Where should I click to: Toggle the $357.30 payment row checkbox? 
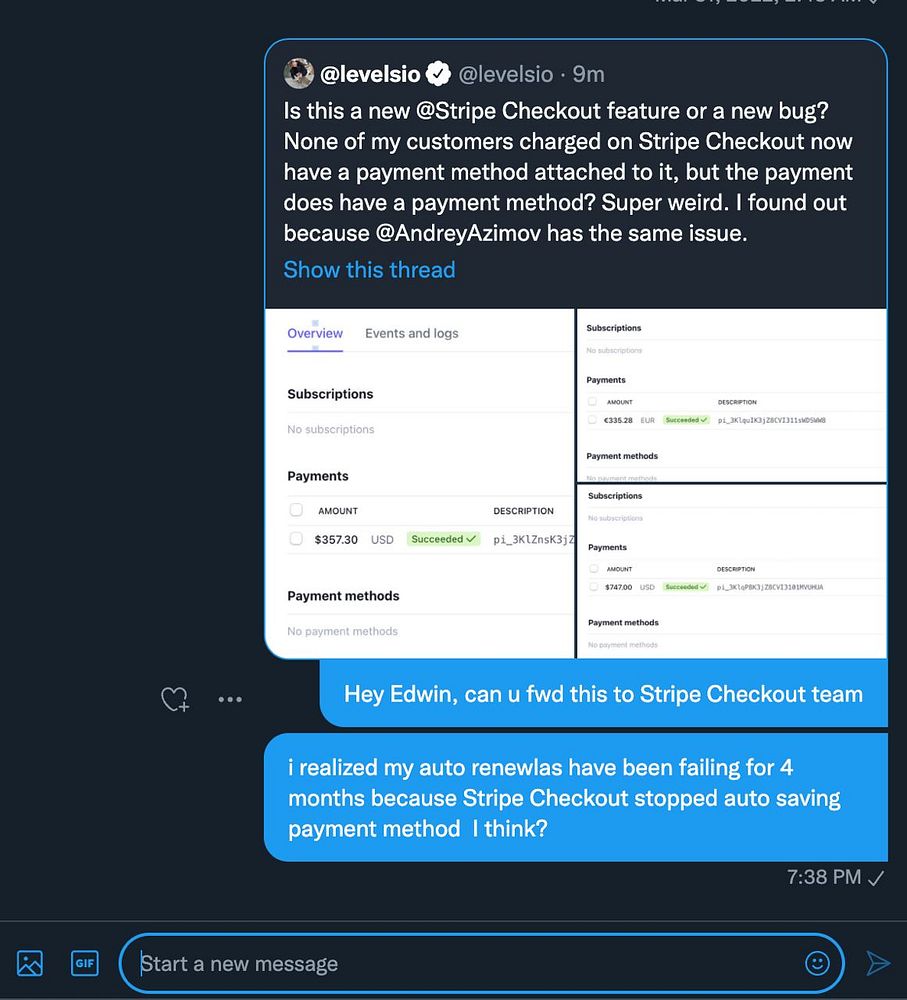coord(296,539)
